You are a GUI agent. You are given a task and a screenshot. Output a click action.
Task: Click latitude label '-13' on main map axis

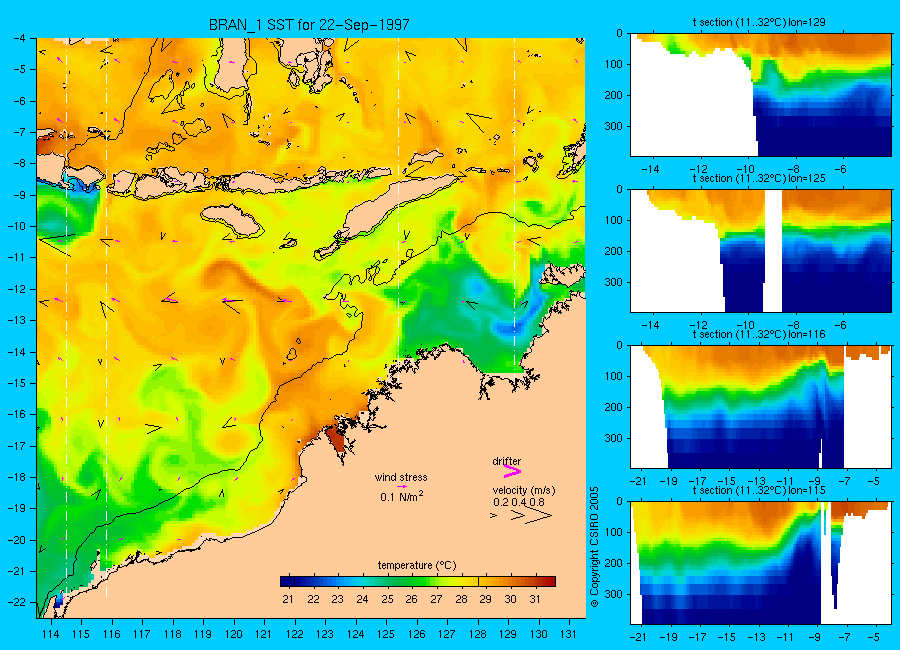16,320
